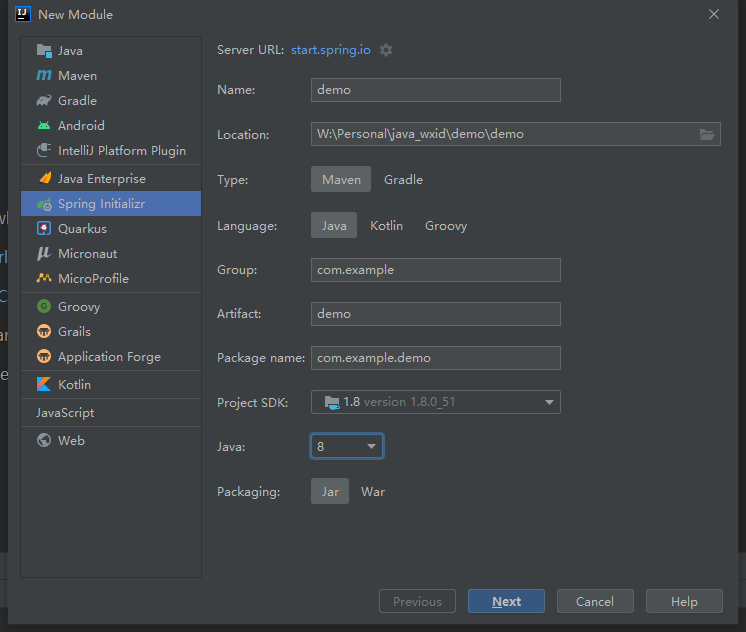The width and height of the screenshot is (746, 632).
Task: Focus the Name input field
Action: click(x=435, y=90)
